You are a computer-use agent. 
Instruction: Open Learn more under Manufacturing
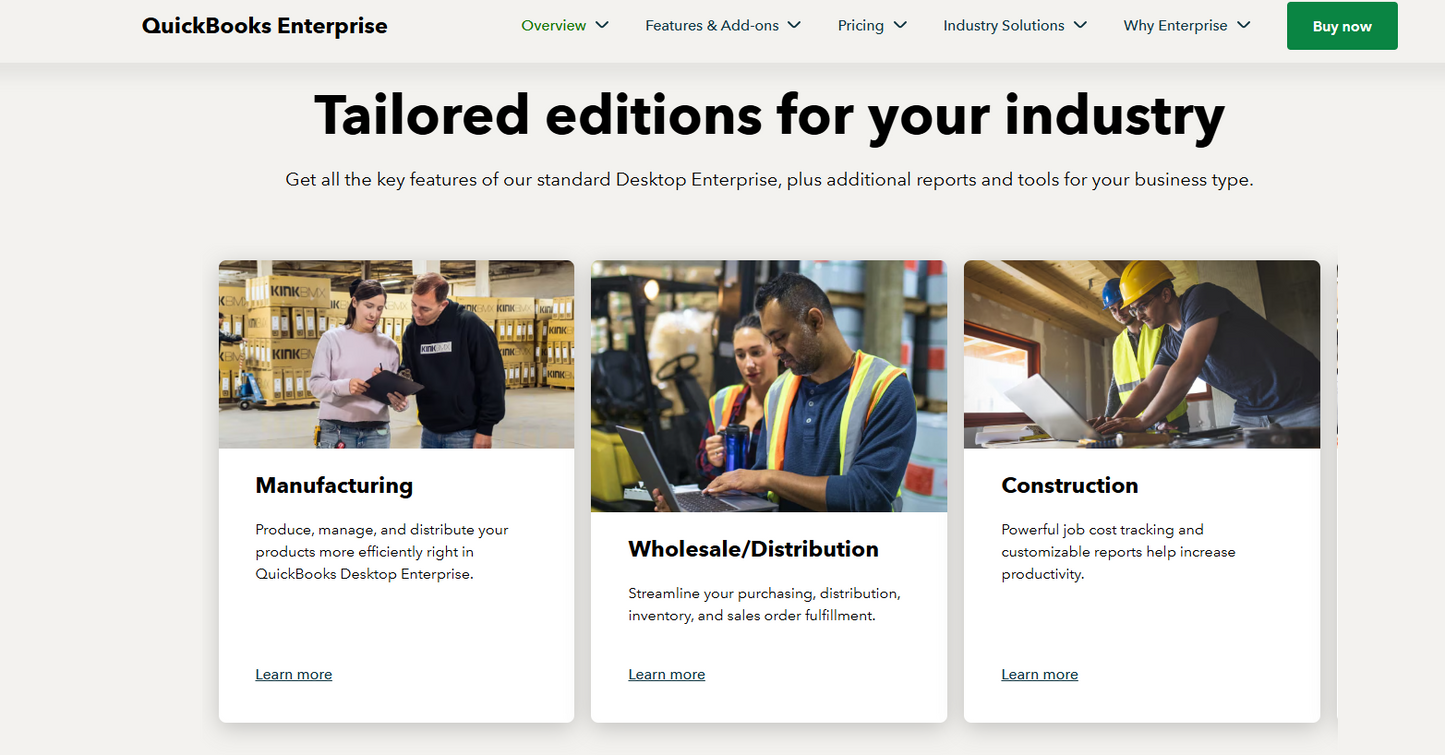point(294,675)
